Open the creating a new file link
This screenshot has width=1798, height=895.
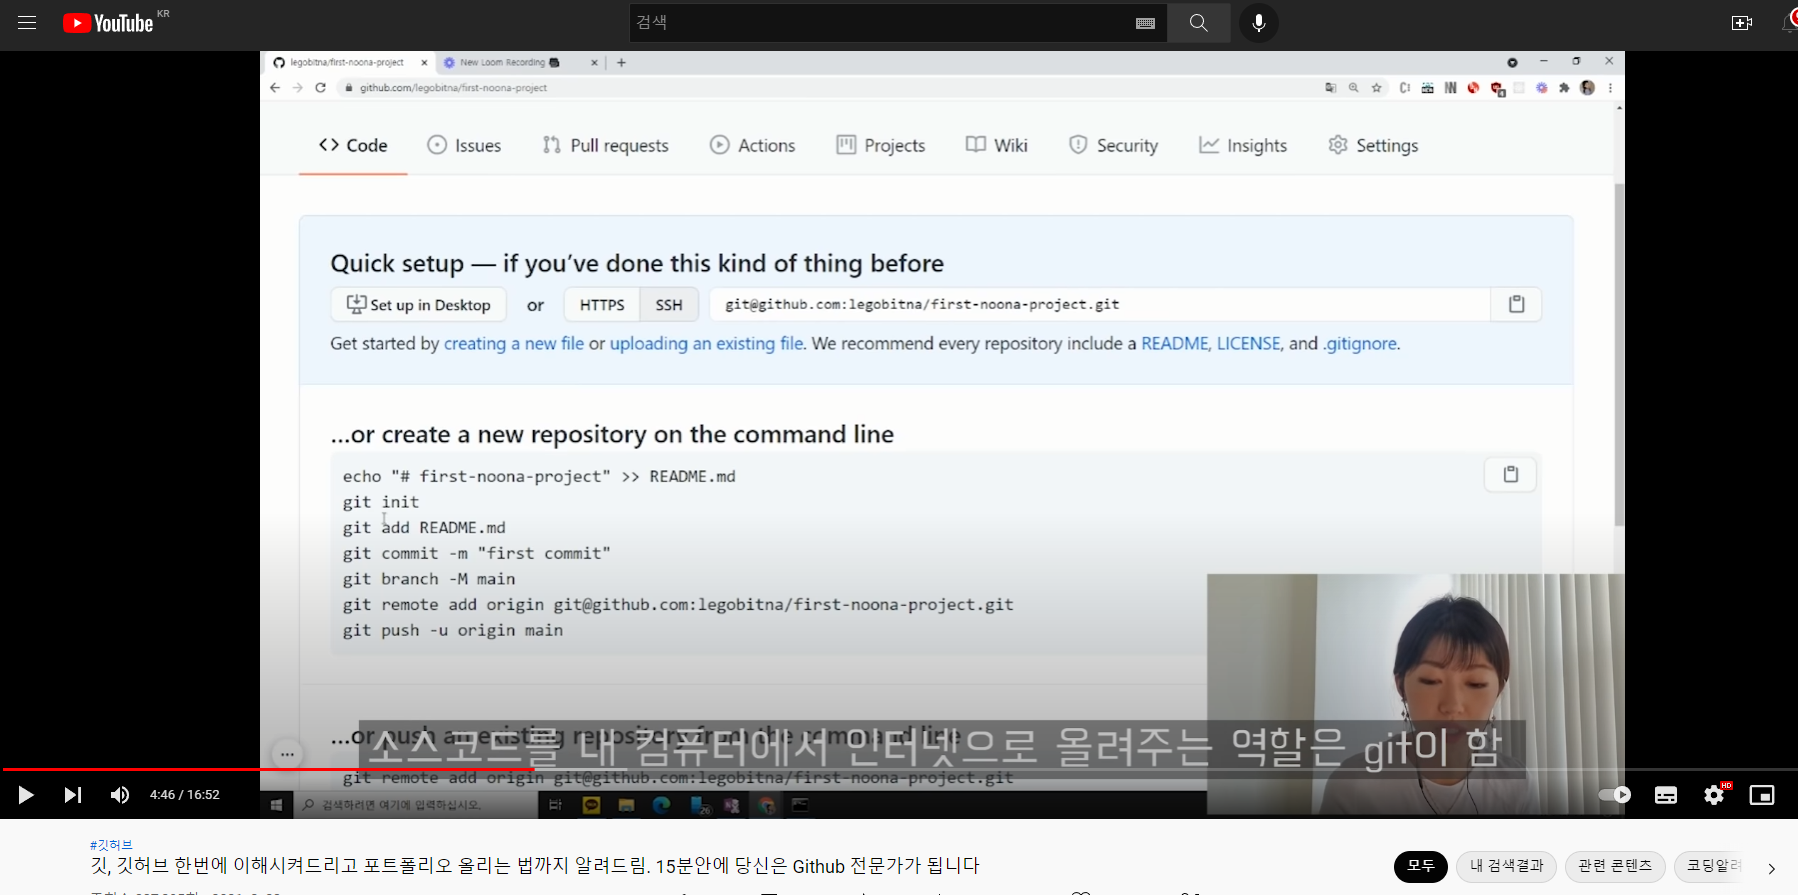[x=514, y=343]
